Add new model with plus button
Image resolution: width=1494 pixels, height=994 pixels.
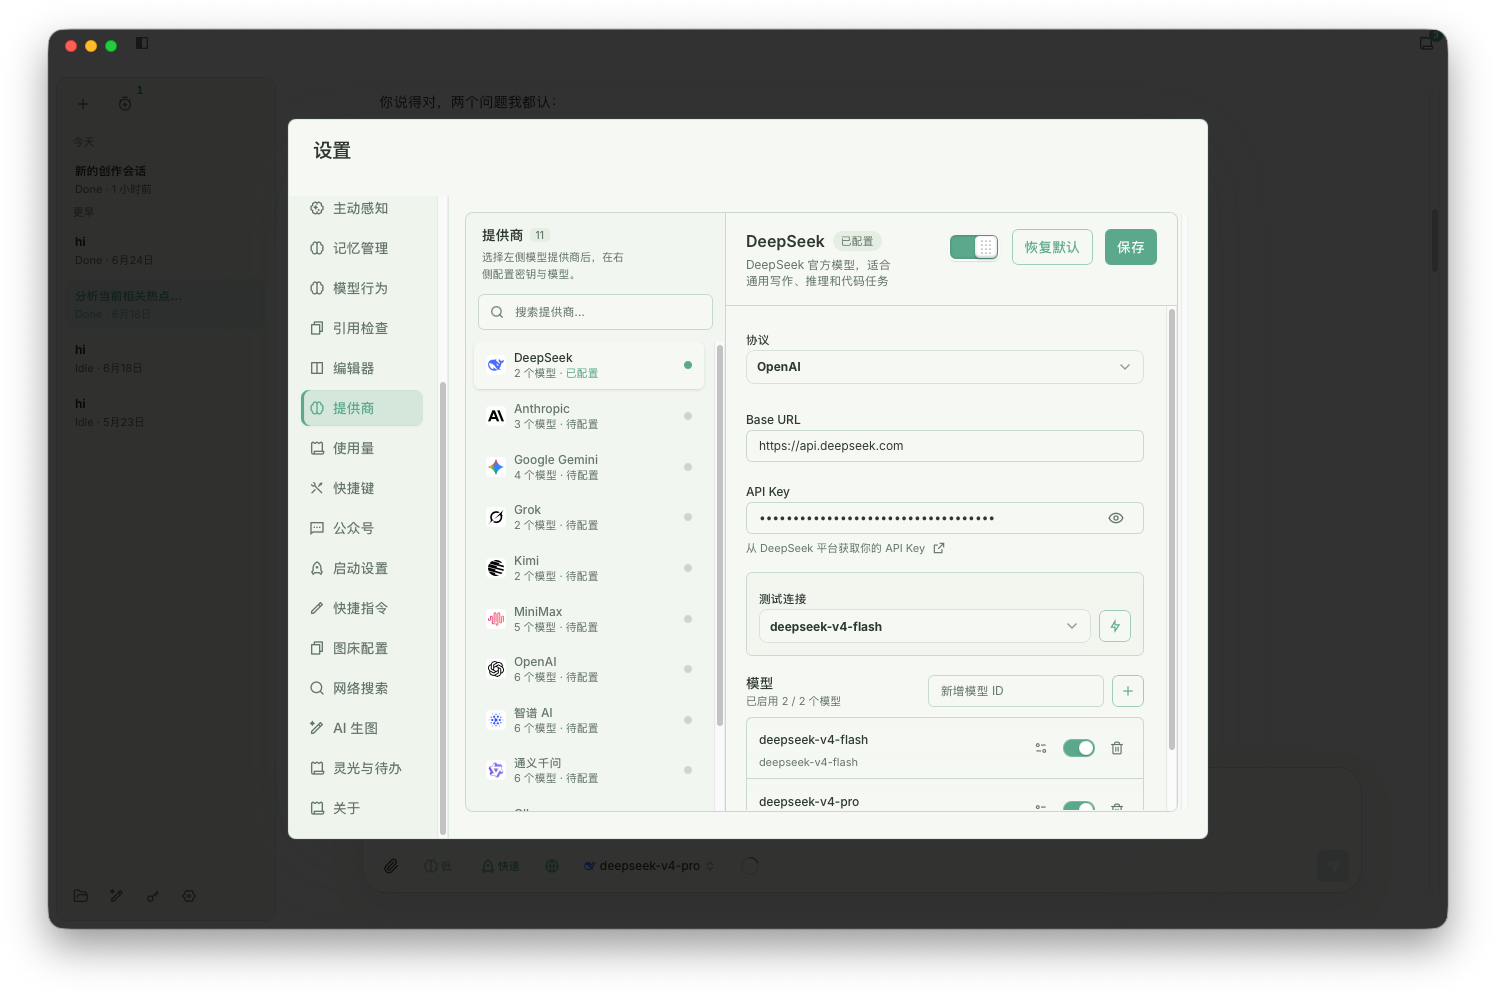point(1128,691)
